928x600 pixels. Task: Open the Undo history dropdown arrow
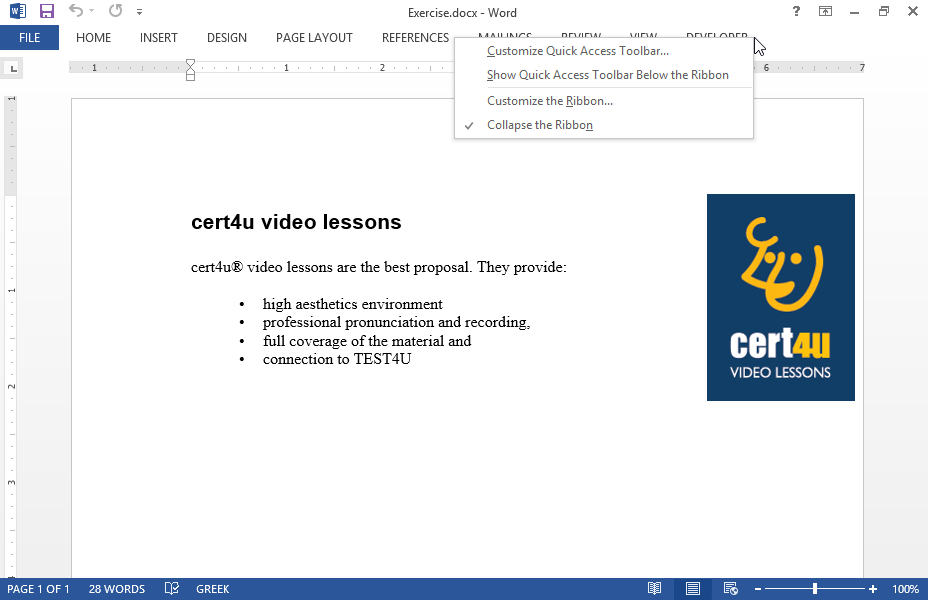coord(92,11)
